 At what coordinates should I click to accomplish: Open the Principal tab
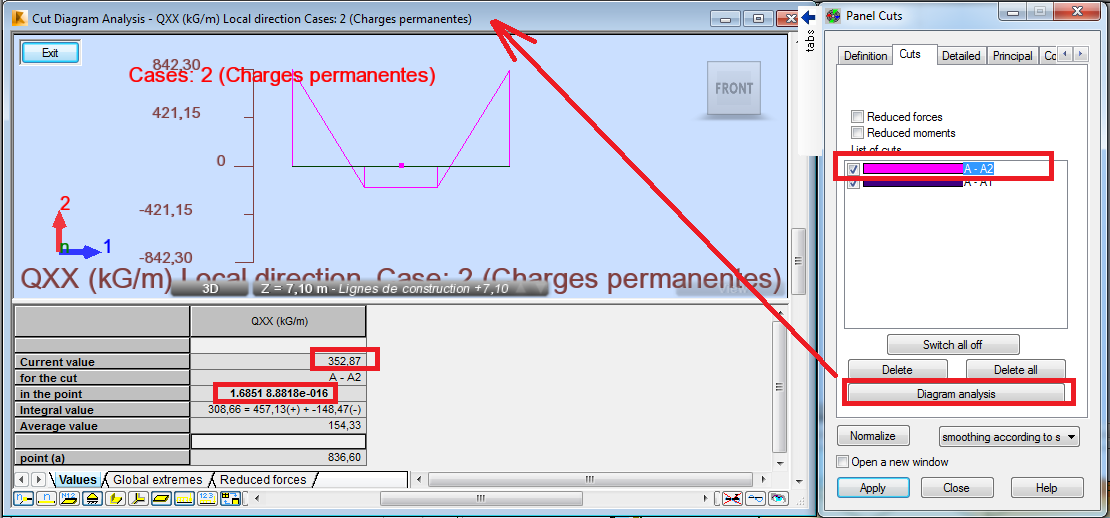(1012, 56)
